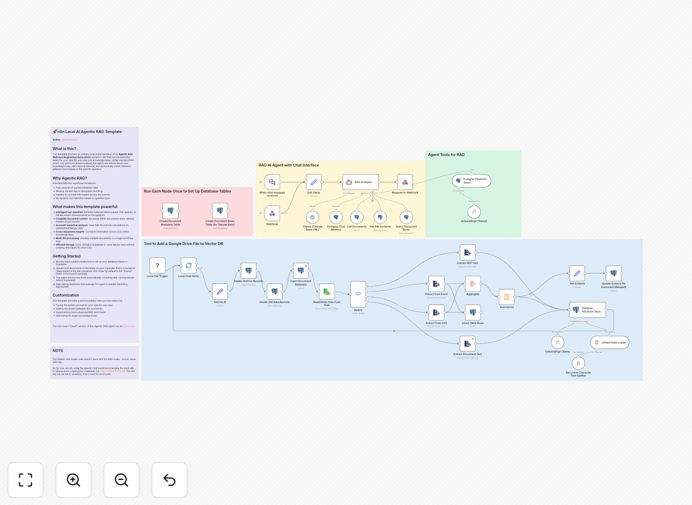Viewport: 692px width, 505px height.
Task: Open the Switch node
Action: [x=358, y=294]
